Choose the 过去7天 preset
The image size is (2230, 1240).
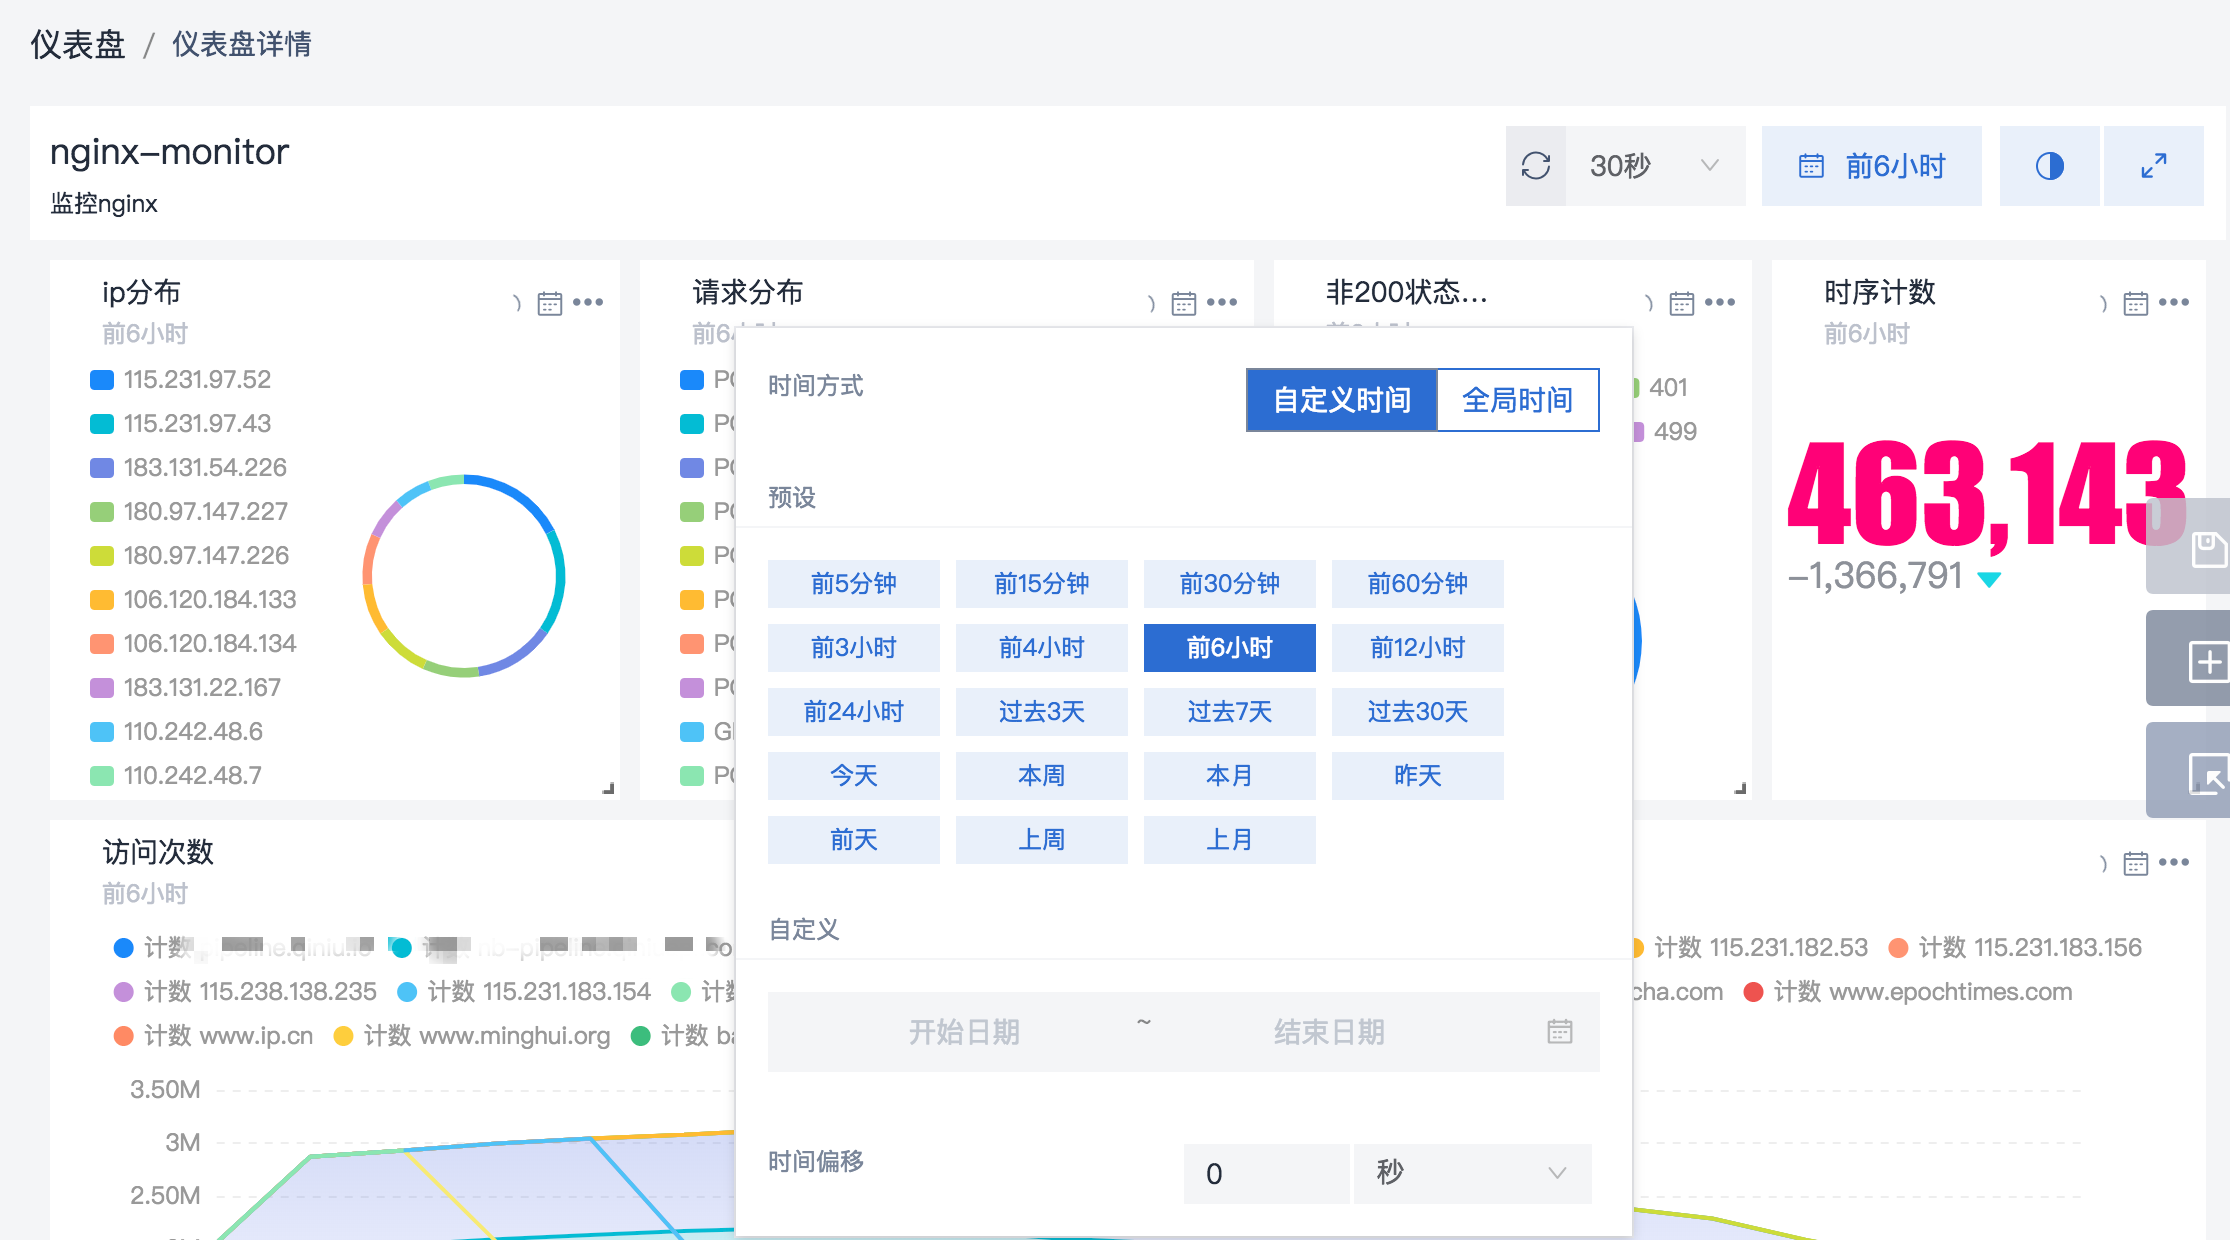pyautogui.click(x=1230, y=712)
